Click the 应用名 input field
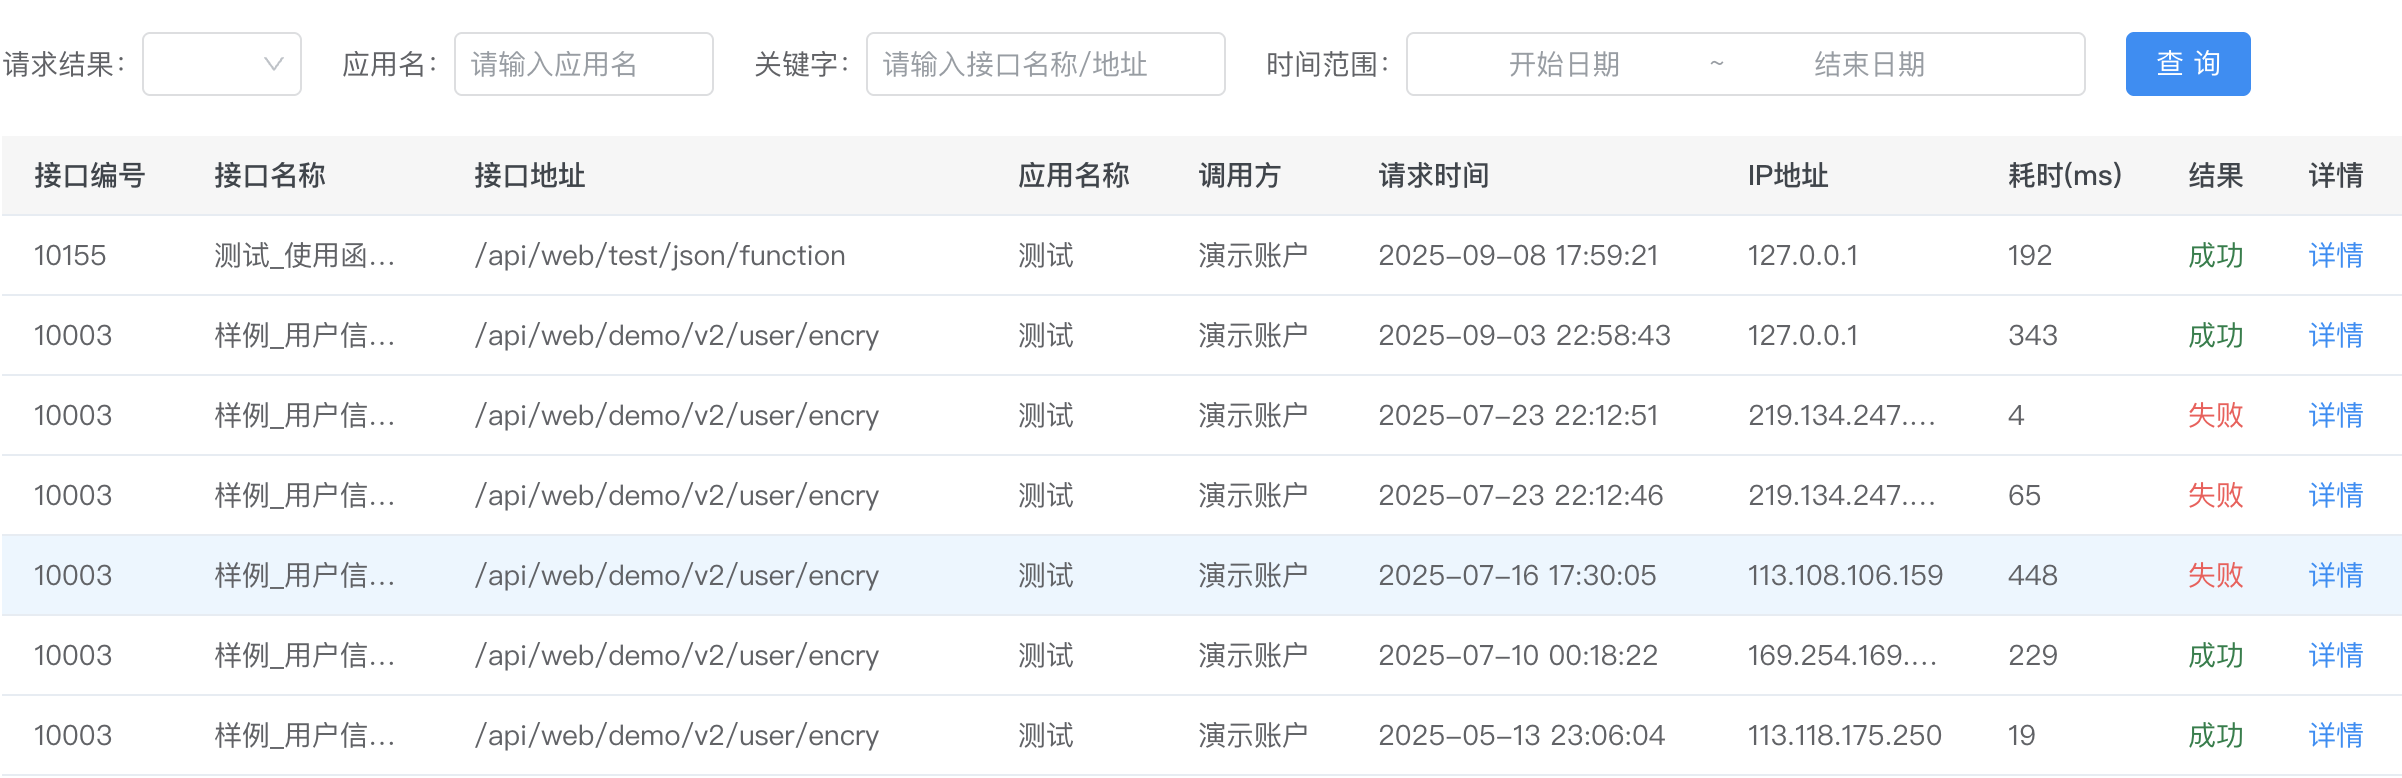 pyautogui.click(x=583, y=64)
